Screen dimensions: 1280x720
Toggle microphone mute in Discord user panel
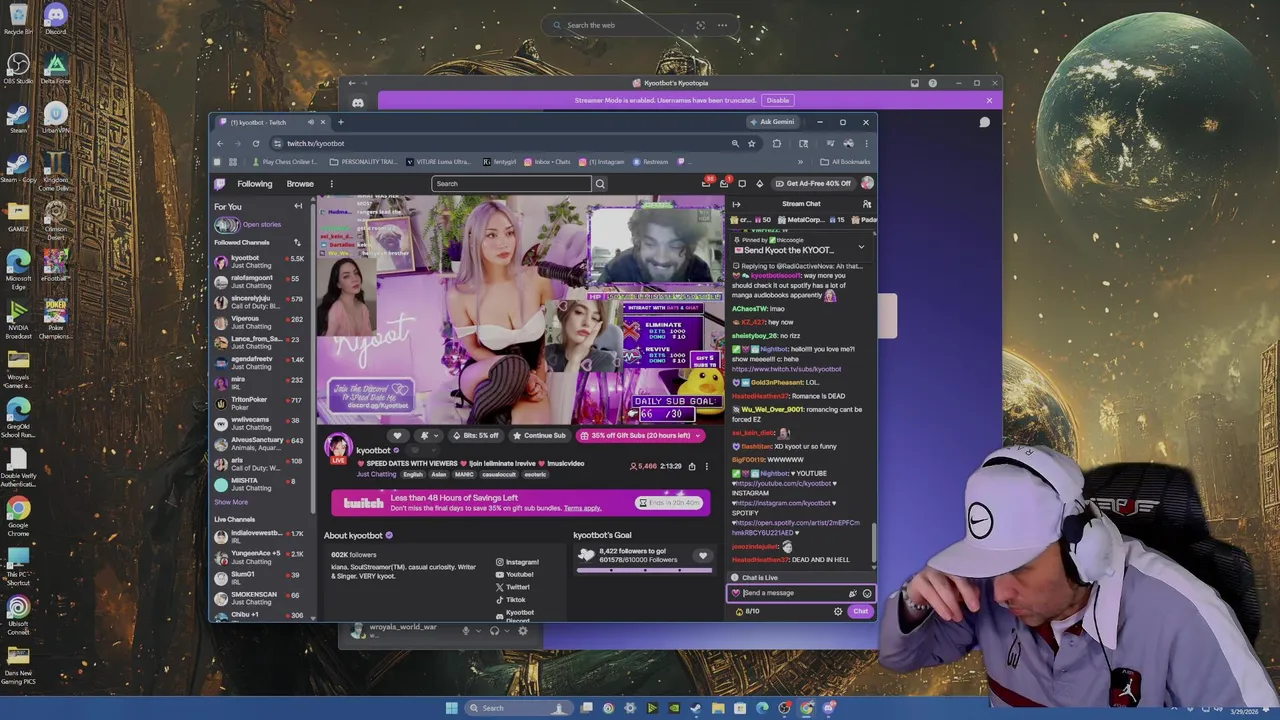click(x=465, y=631)
